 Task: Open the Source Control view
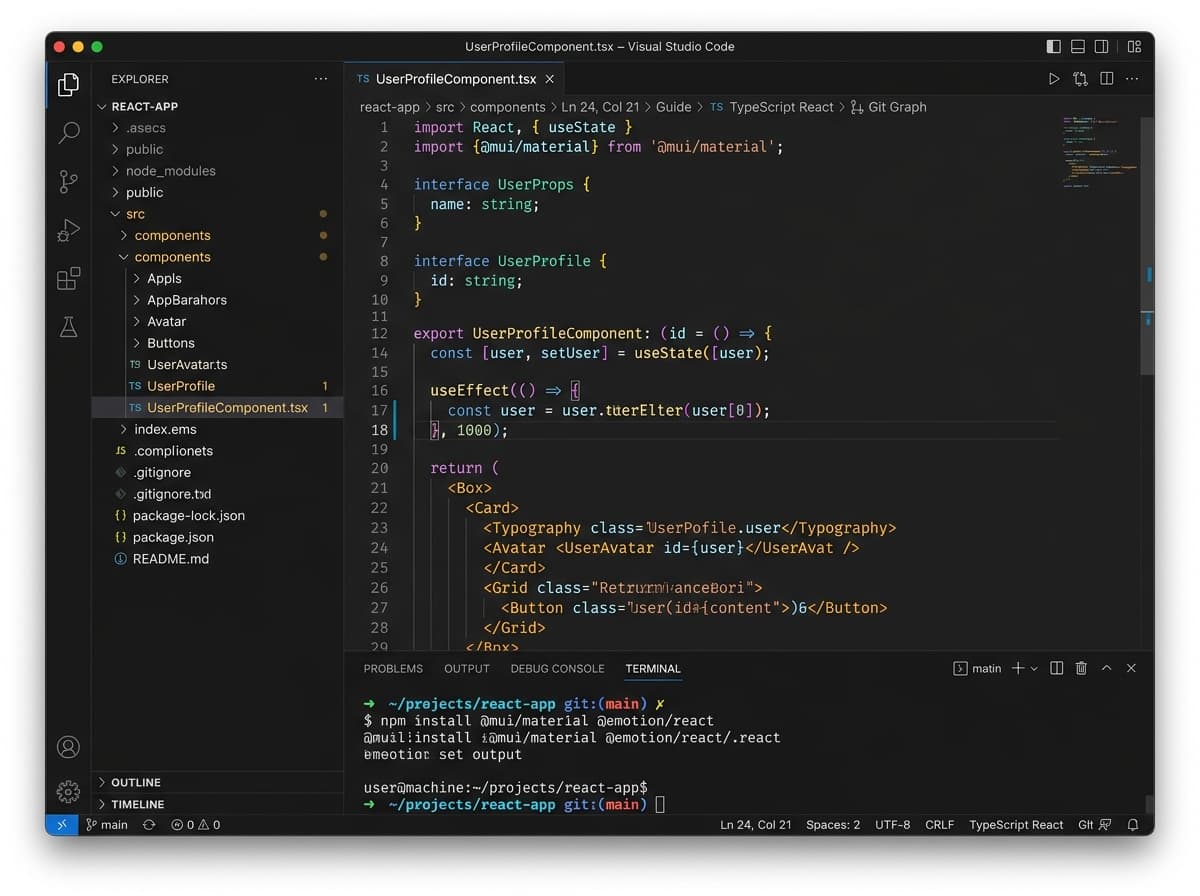[x=68, y=181]
